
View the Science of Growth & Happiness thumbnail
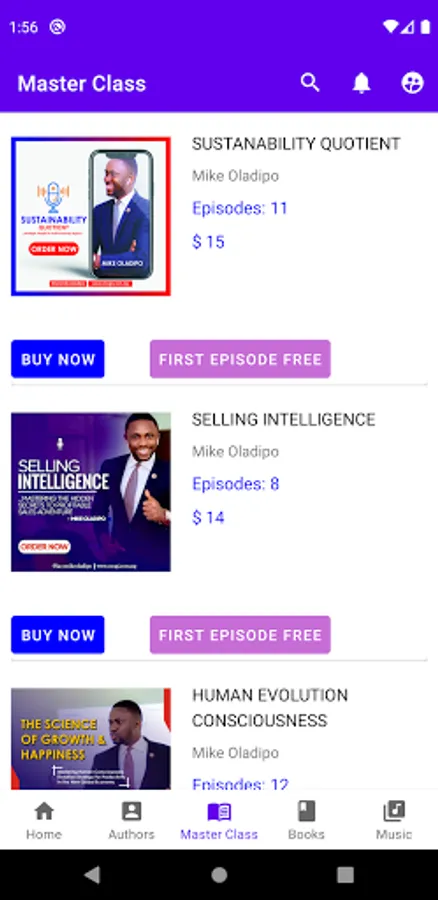pos(91,739)
